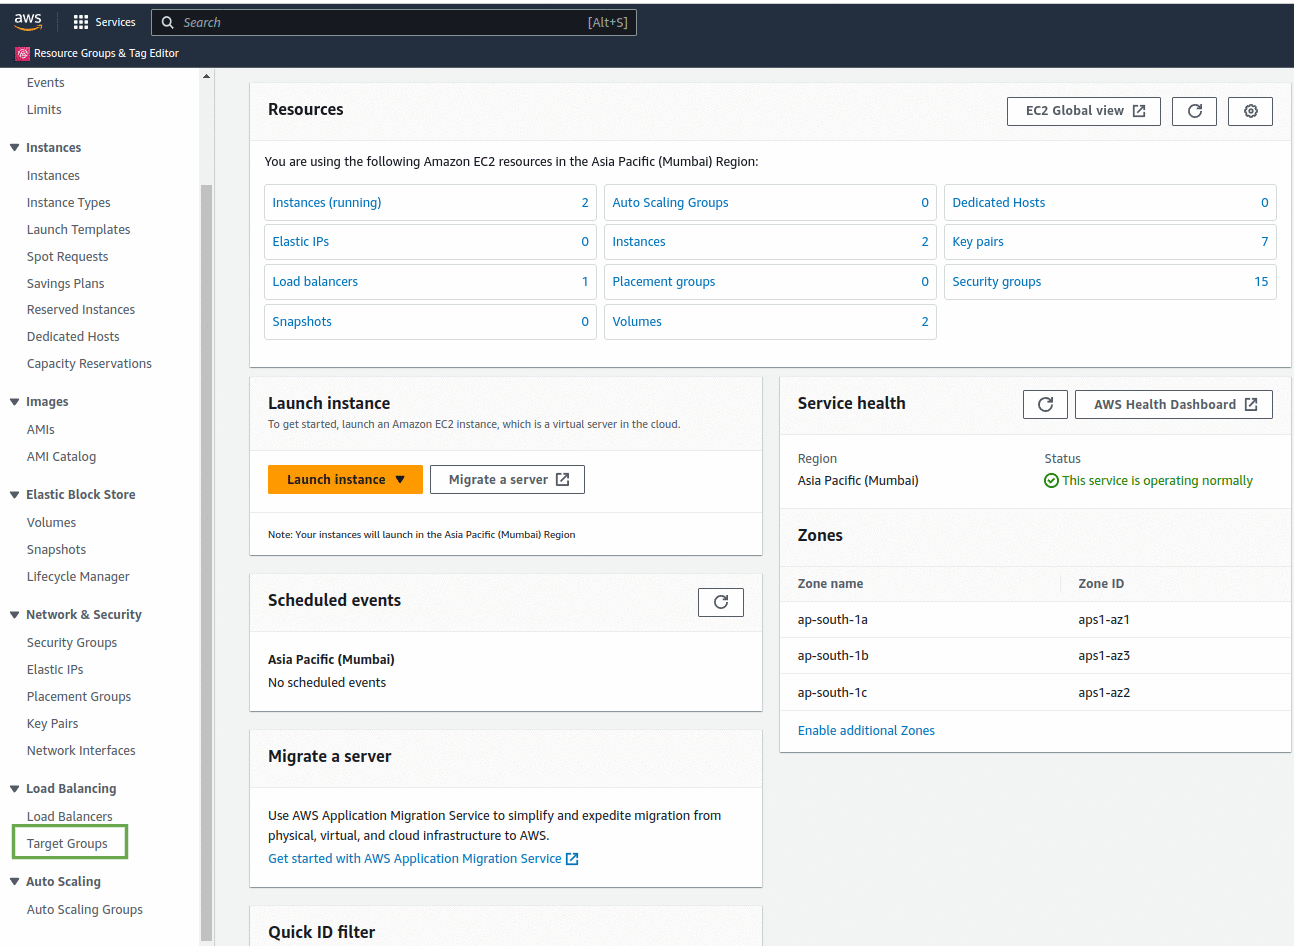
Task: Open Savings Plans in the sidebar
Action: (65, 283)
